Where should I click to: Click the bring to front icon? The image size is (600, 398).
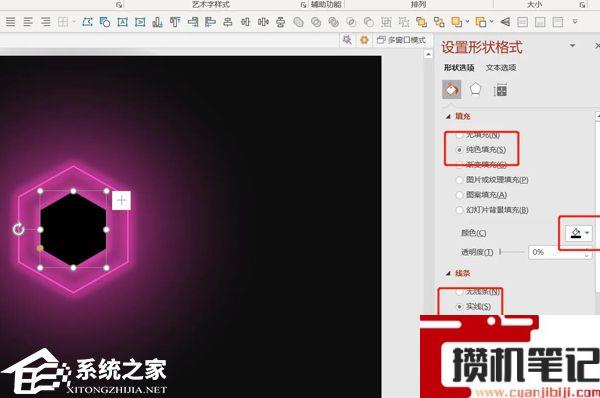tap(421, 22)
